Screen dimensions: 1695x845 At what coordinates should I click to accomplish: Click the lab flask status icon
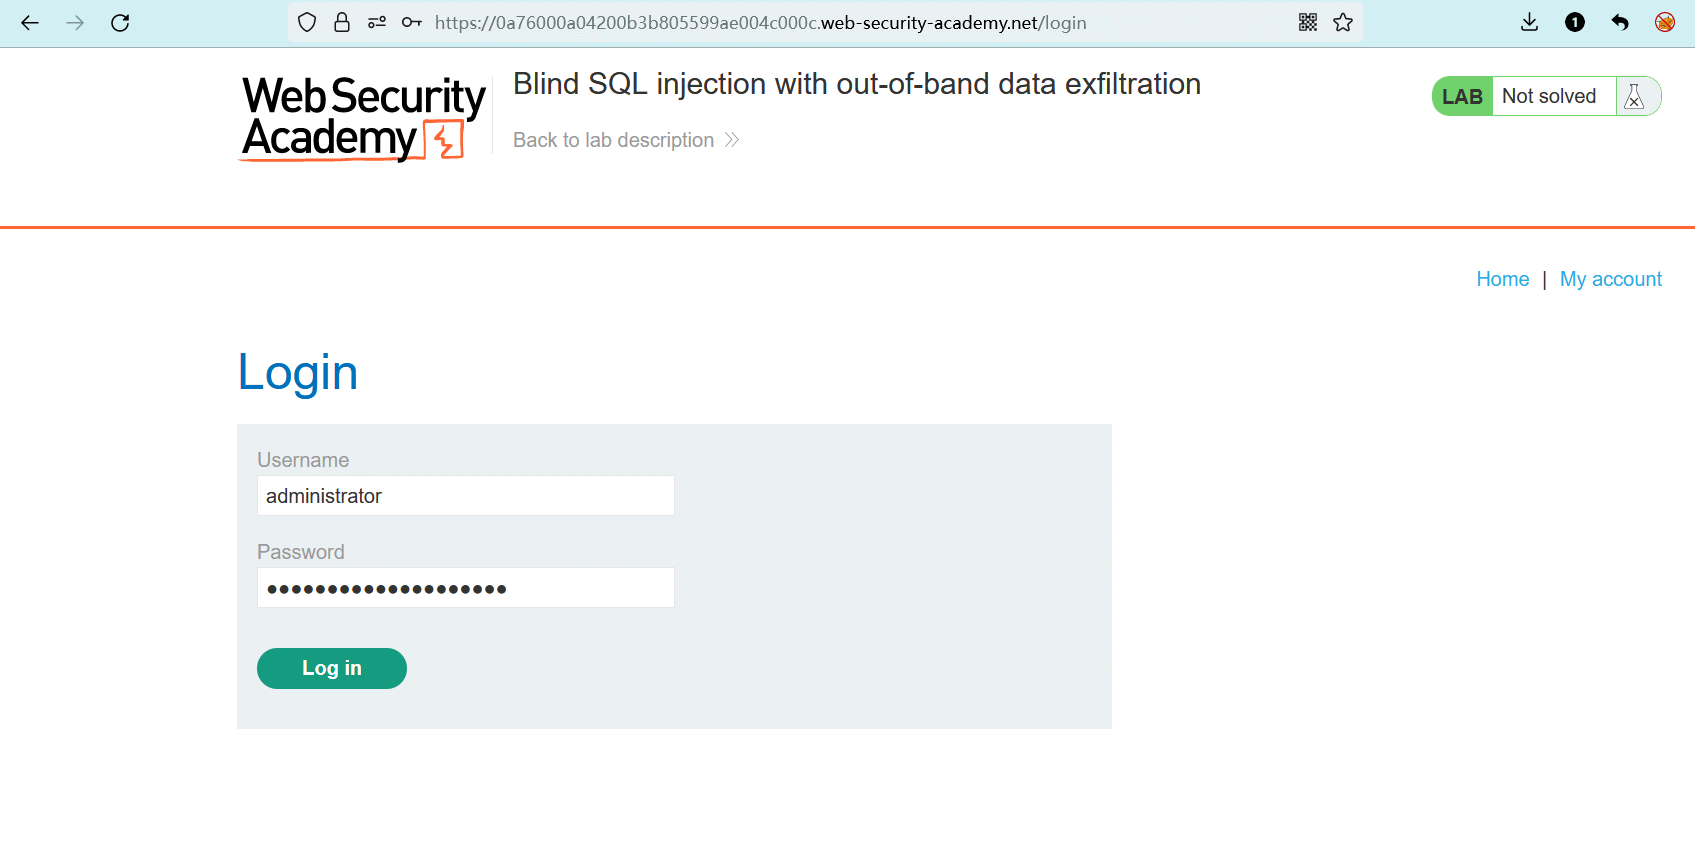(1635, 97)
